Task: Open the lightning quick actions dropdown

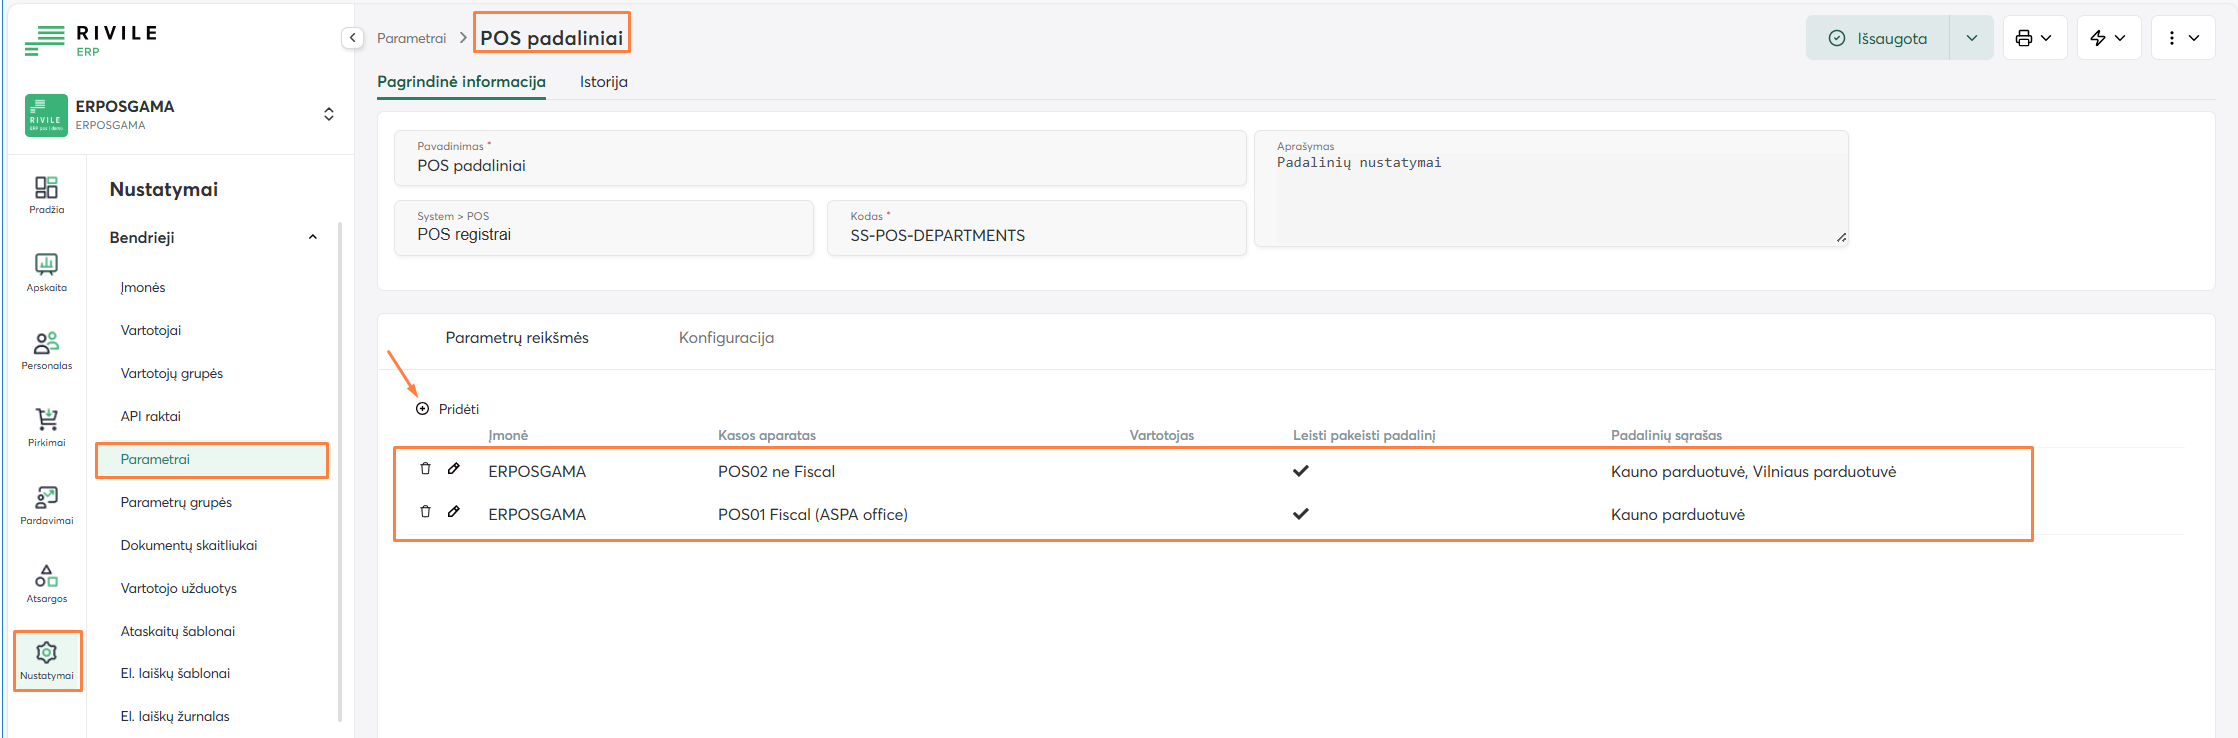Action: (2108, 38)
